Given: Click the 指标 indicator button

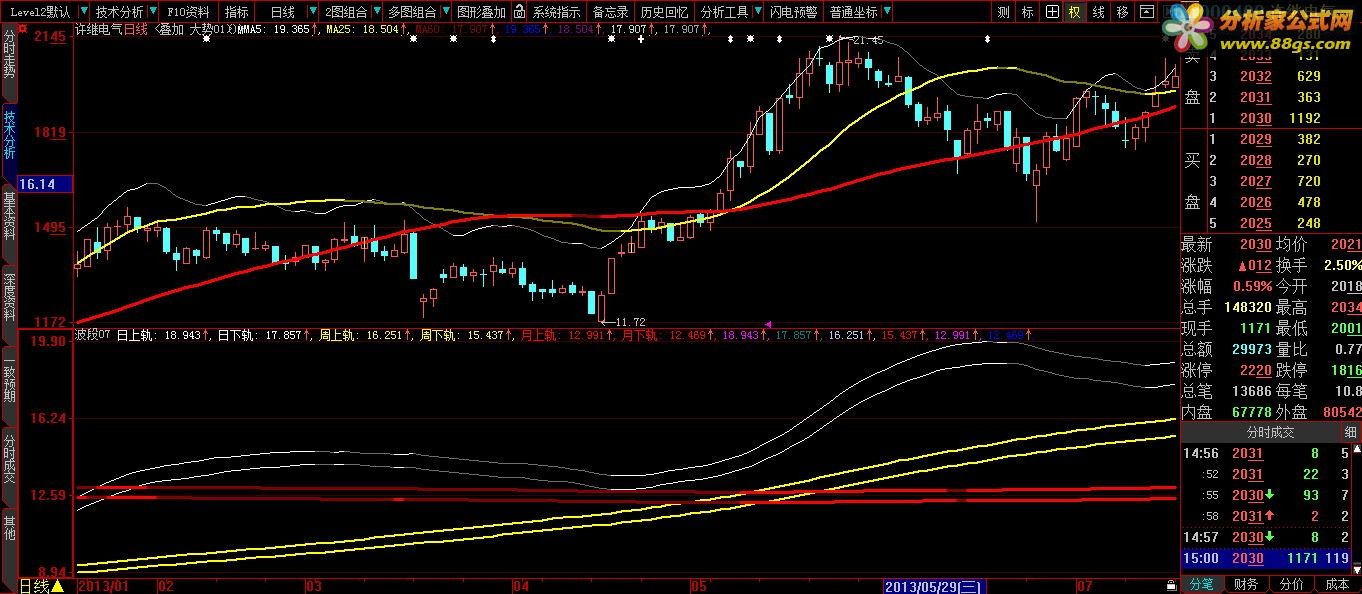Looking at the screenshot, I should click(x=237, y=12).
